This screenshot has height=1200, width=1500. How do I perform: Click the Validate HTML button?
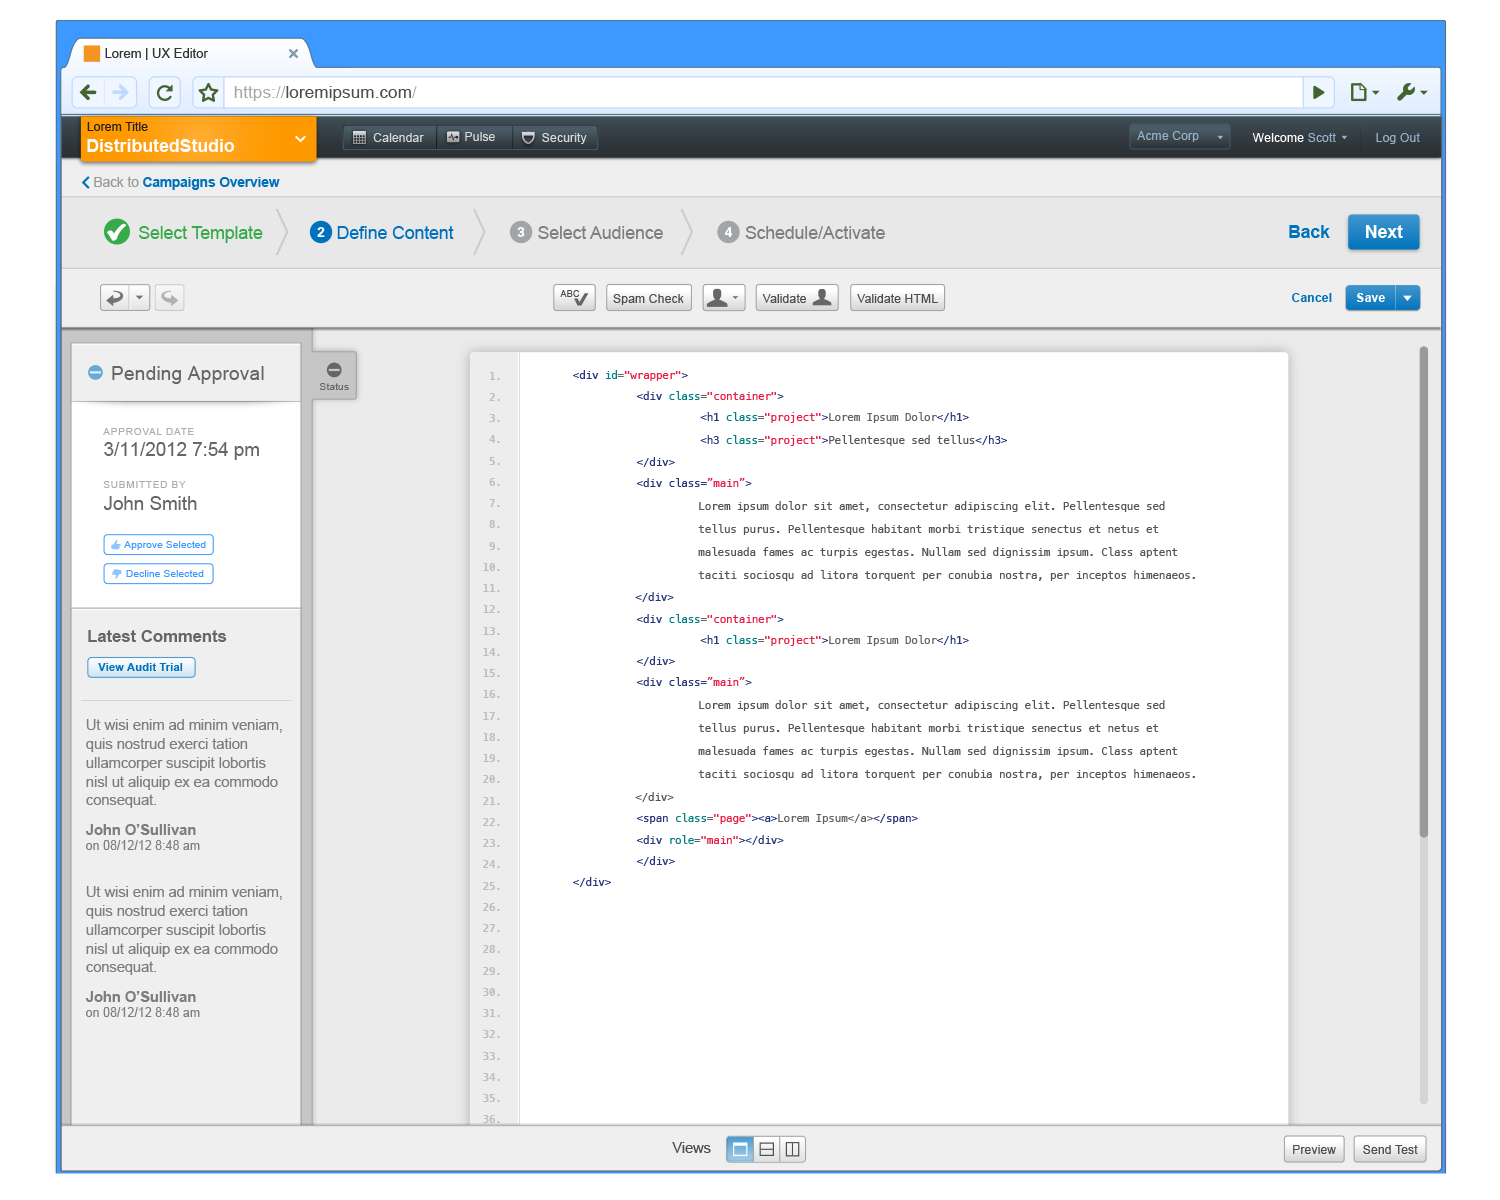pyautogui.click(x=897, y=298)
